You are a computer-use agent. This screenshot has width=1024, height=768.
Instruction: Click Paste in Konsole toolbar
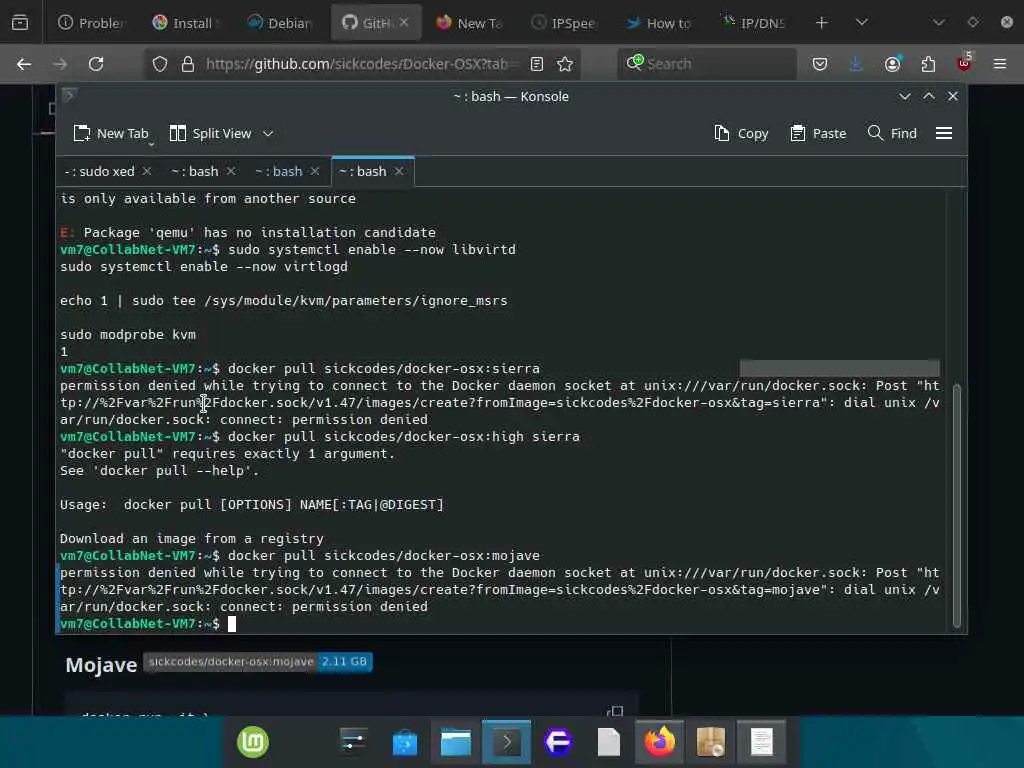pos(818,133)
